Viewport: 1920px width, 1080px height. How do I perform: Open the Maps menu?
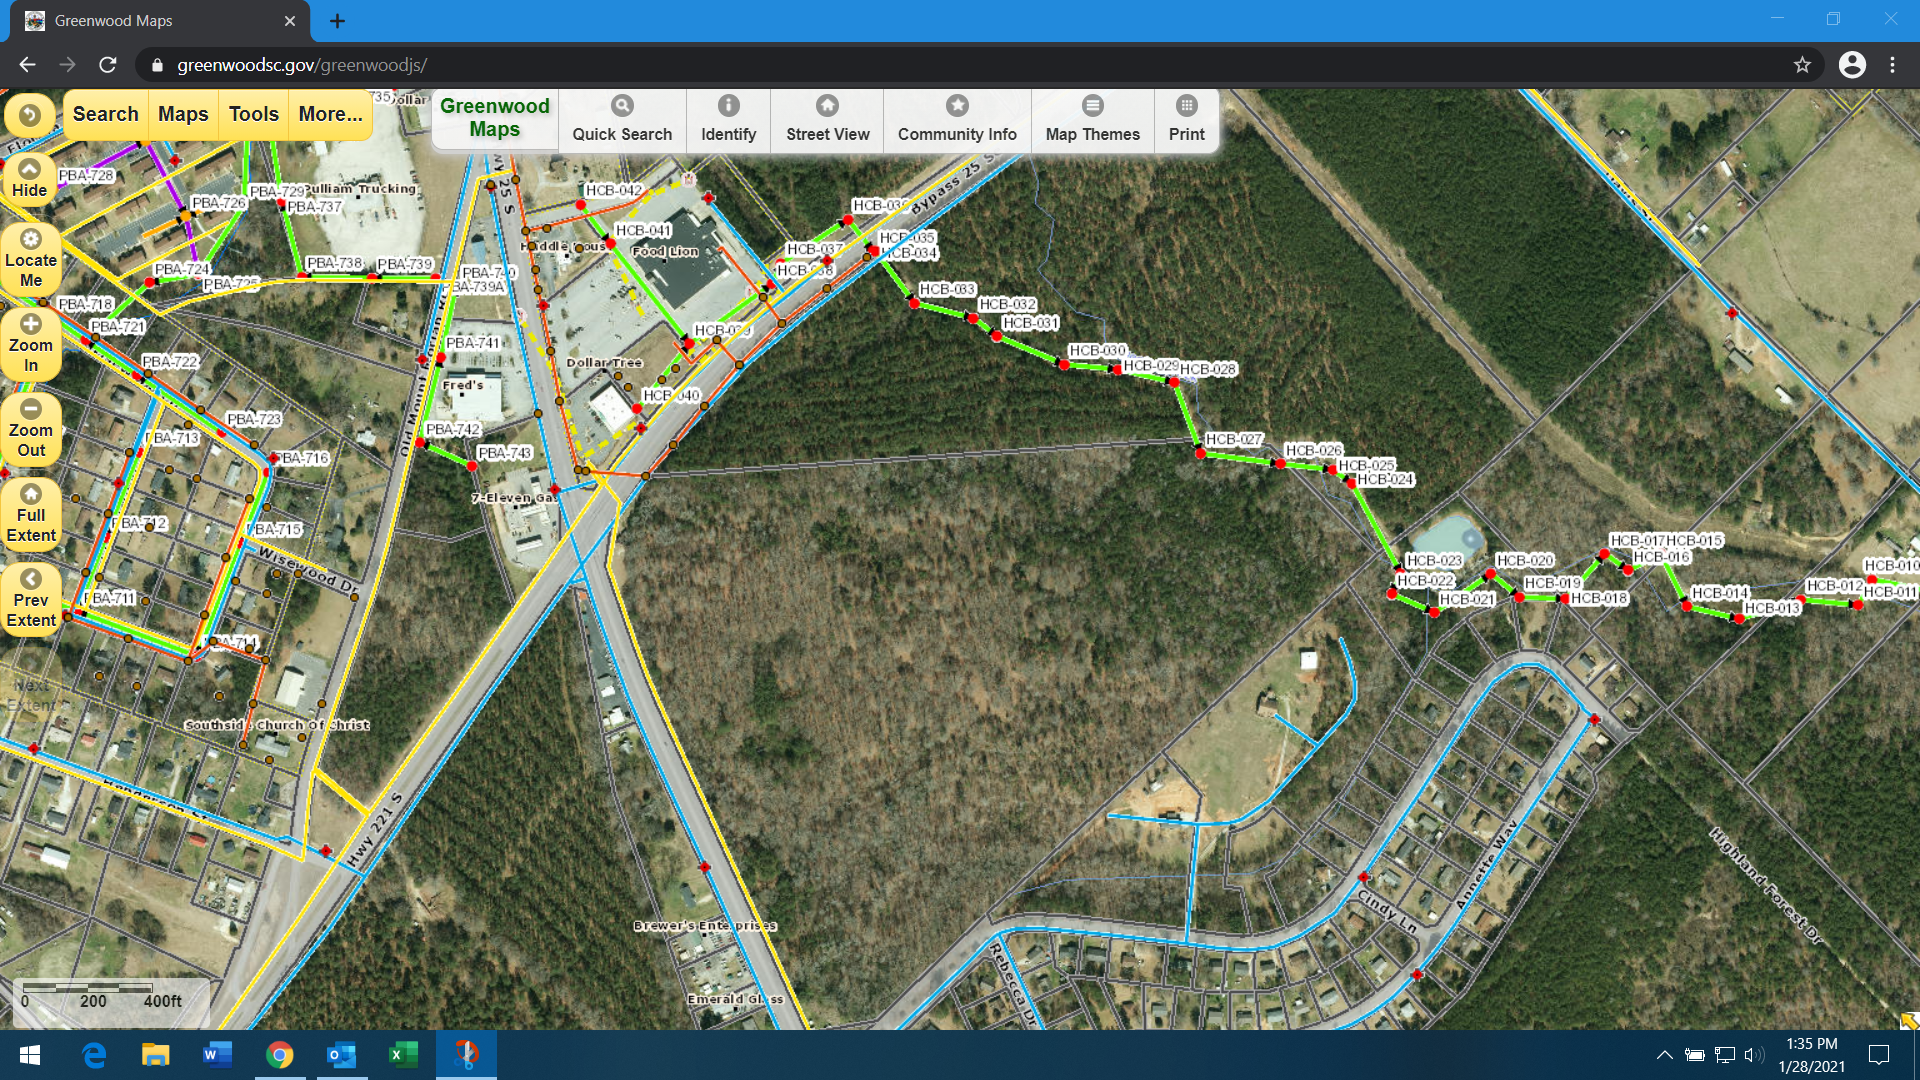[183, 114]
